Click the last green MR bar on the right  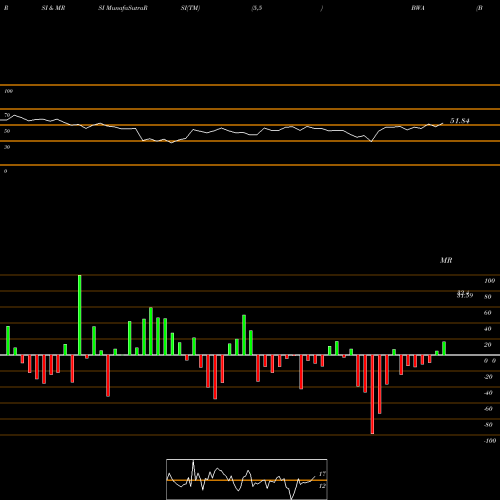(444, 348)
